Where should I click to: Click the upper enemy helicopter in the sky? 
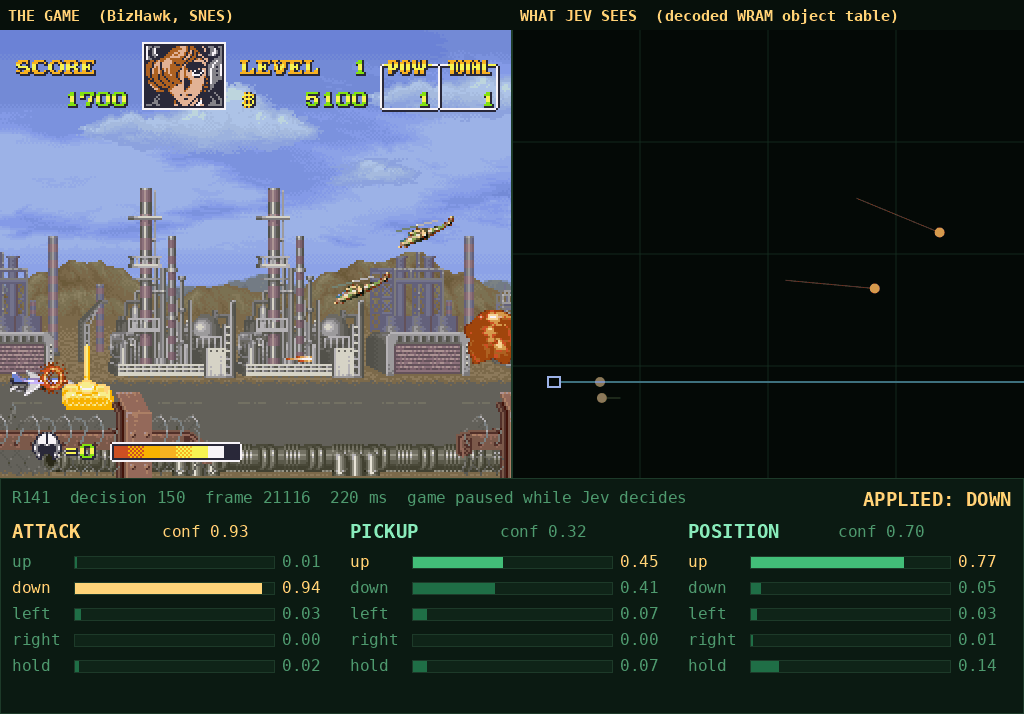click(x=425, y=231)
